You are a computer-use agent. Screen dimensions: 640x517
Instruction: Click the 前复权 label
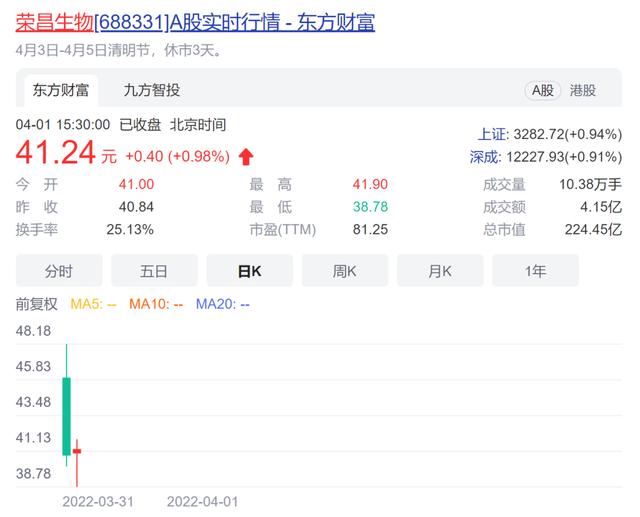pos(37,304)
